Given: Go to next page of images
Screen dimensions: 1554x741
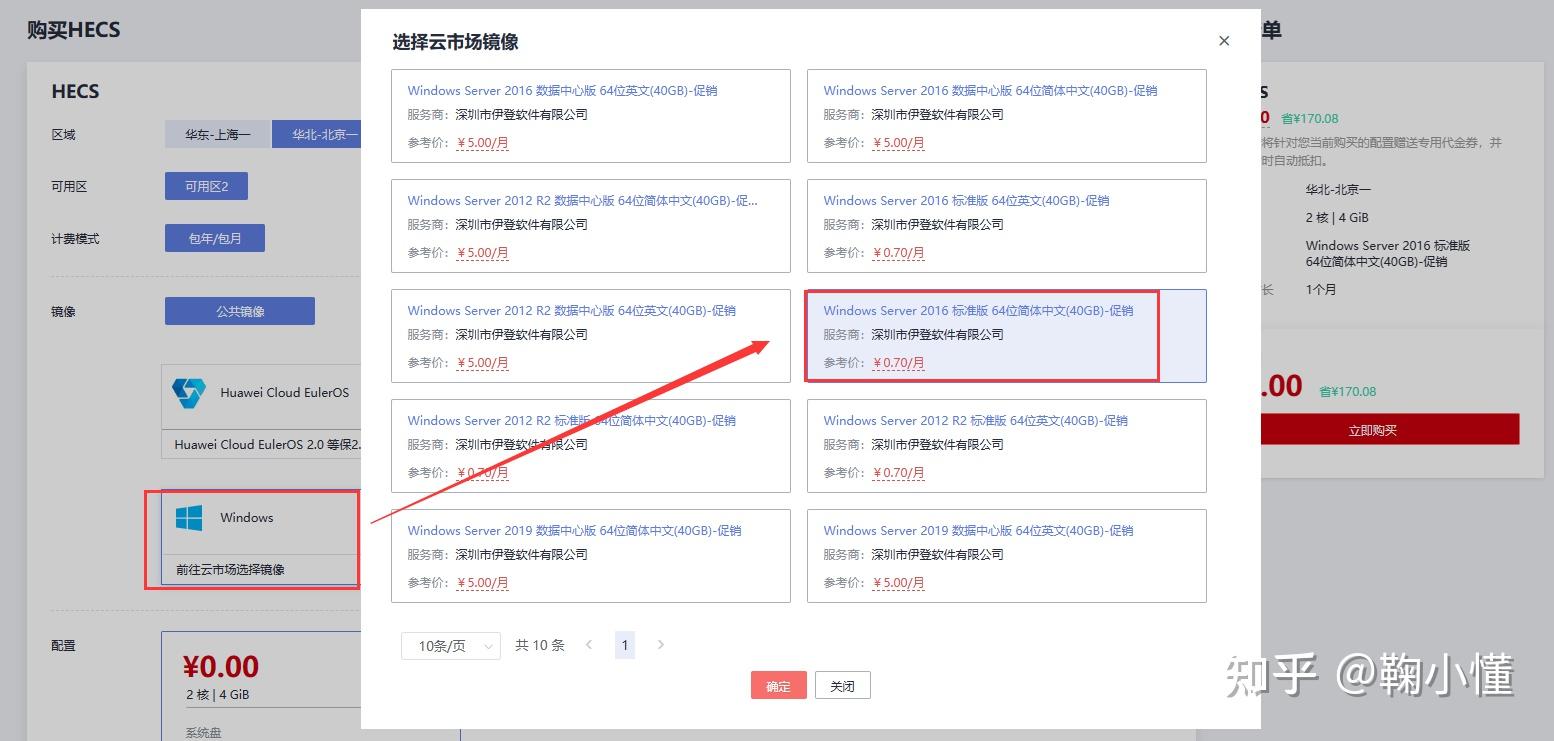Looking at the screenshot, I should click(x=661, y=645).
